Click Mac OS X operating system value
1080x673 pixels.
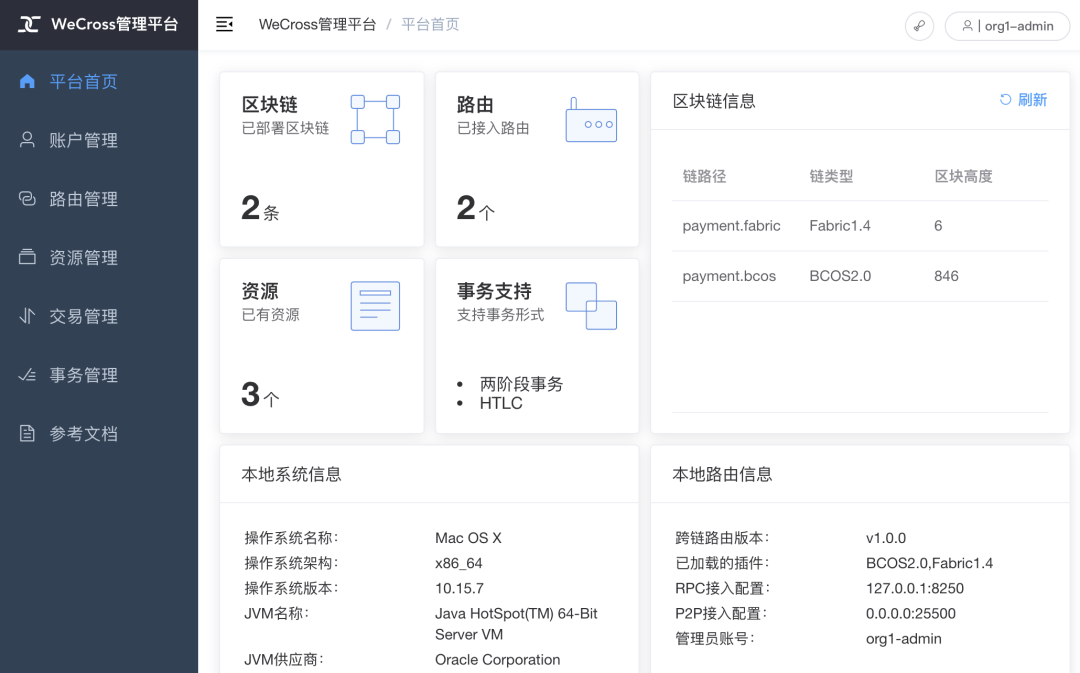tap(468, 538)
